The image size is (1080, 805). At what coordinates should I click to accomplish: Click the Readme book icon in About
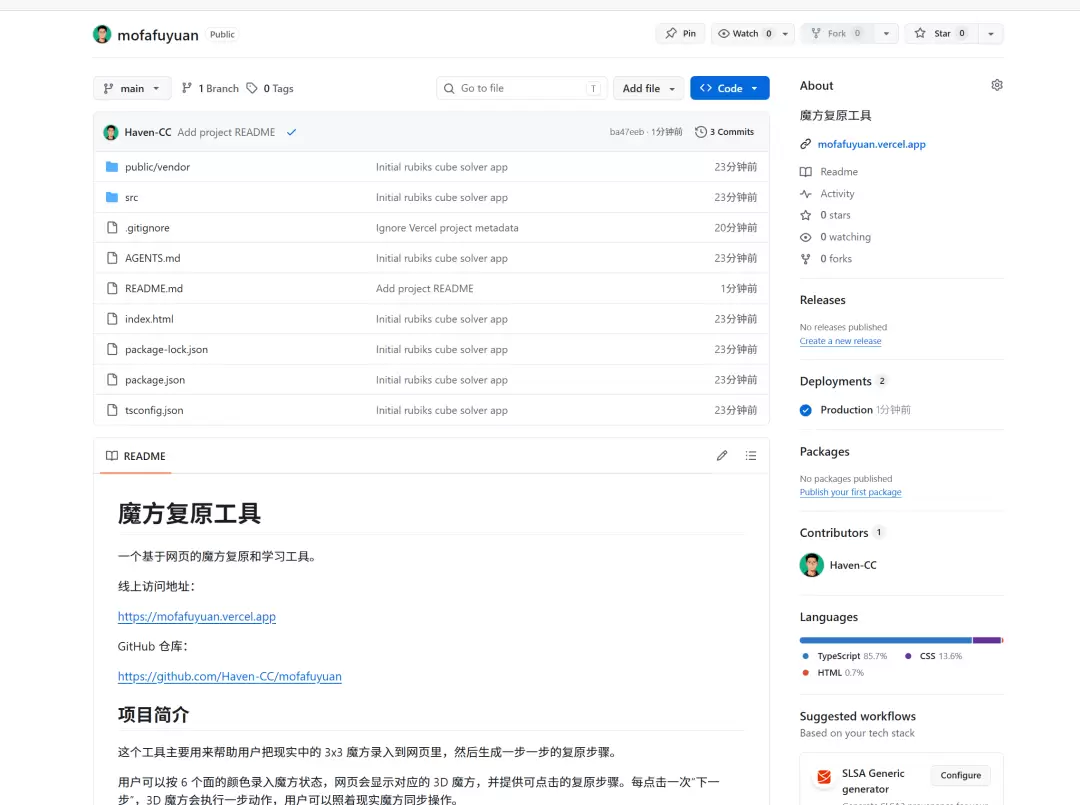[805, 171]
